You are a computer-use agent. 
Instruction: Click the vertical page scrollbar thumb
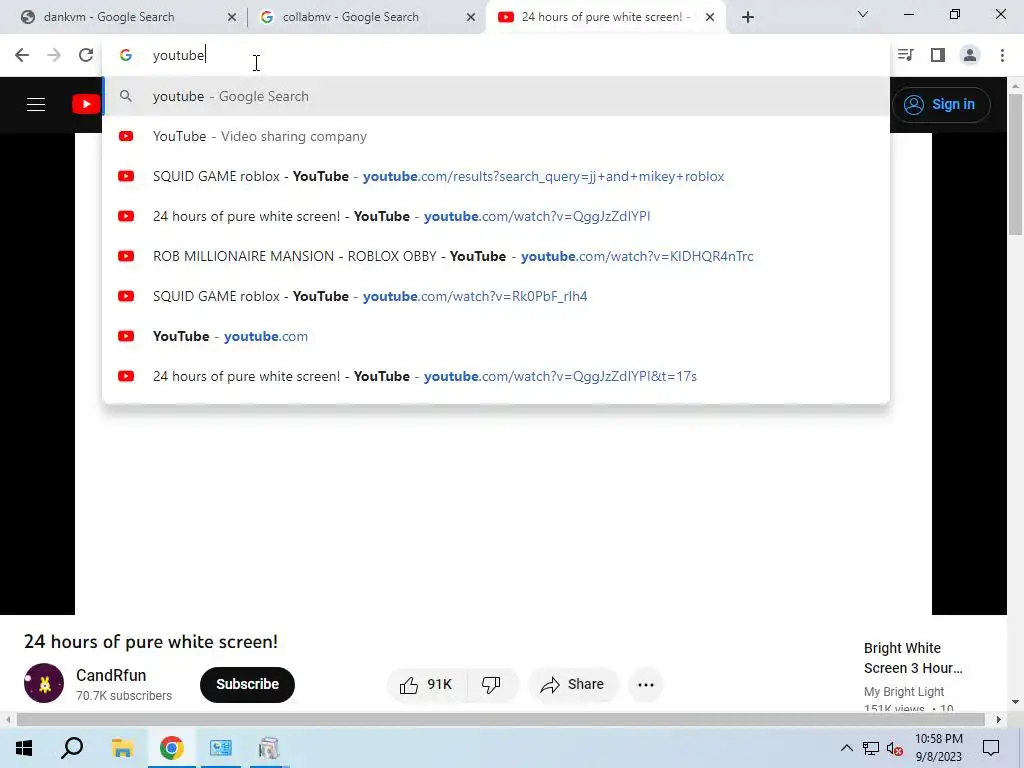pyautogui.click(x=1015, y=165)
